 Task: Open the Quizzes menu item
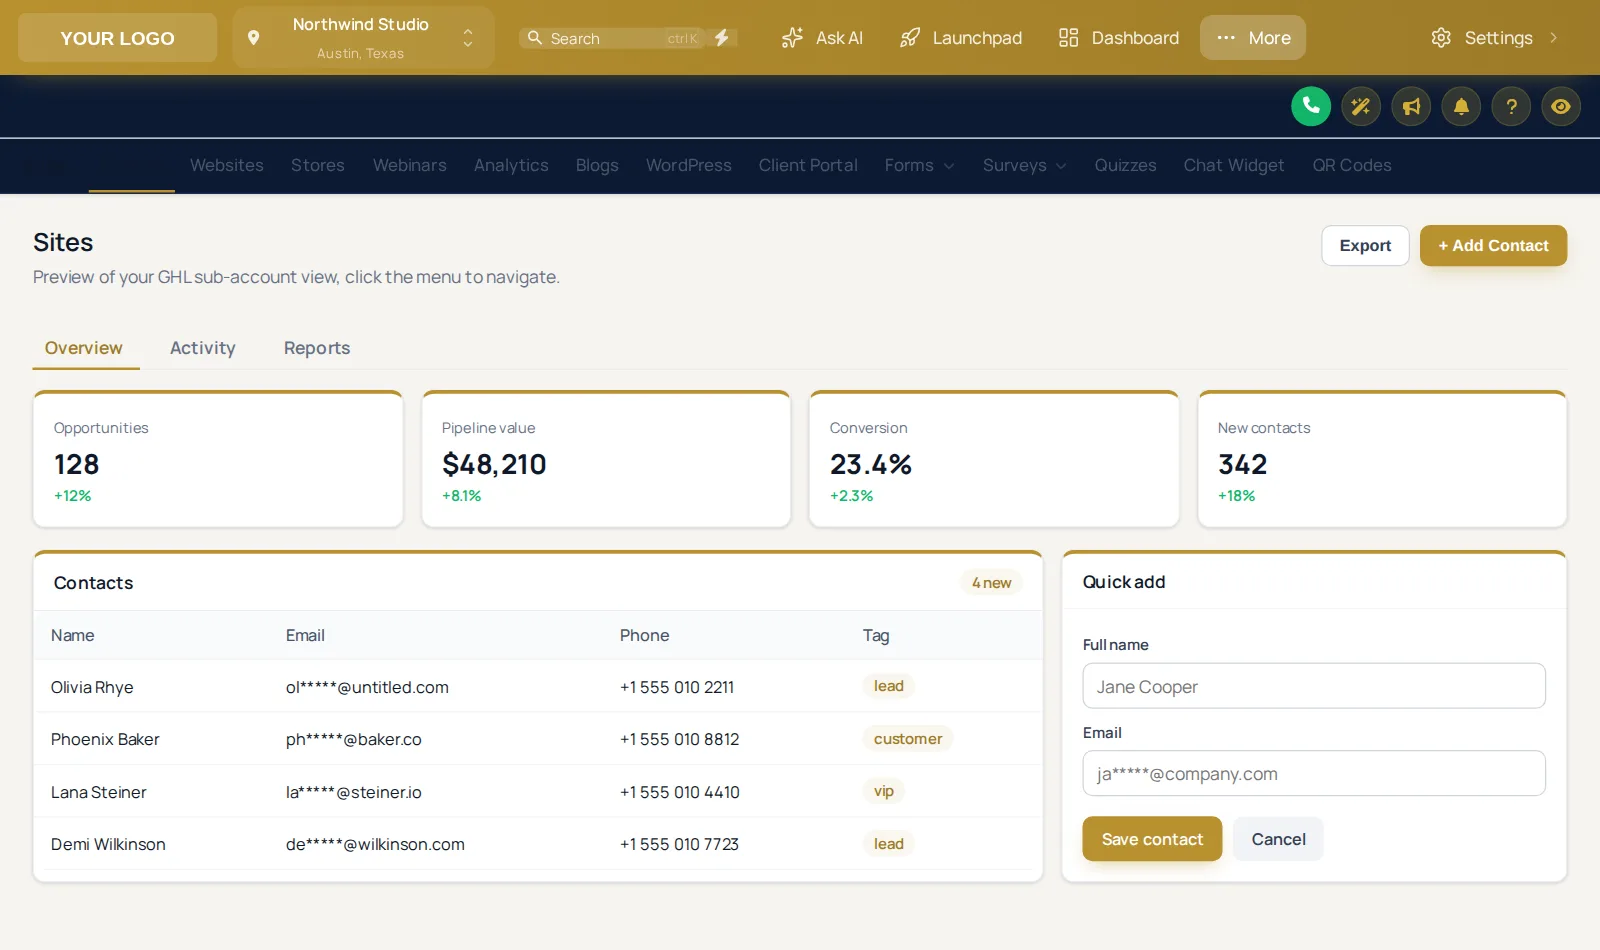pos(1125,166)
